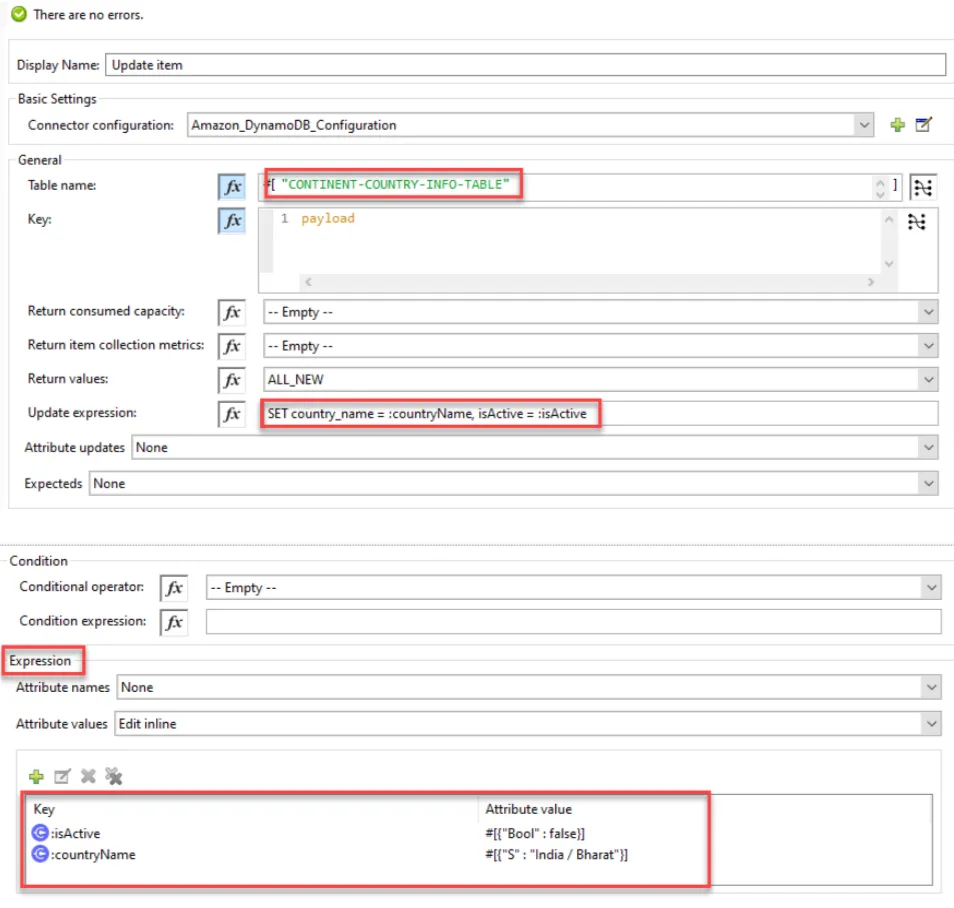
Task: Toggle the fx button for Conditional operator
Action: [x=174, y=588]
